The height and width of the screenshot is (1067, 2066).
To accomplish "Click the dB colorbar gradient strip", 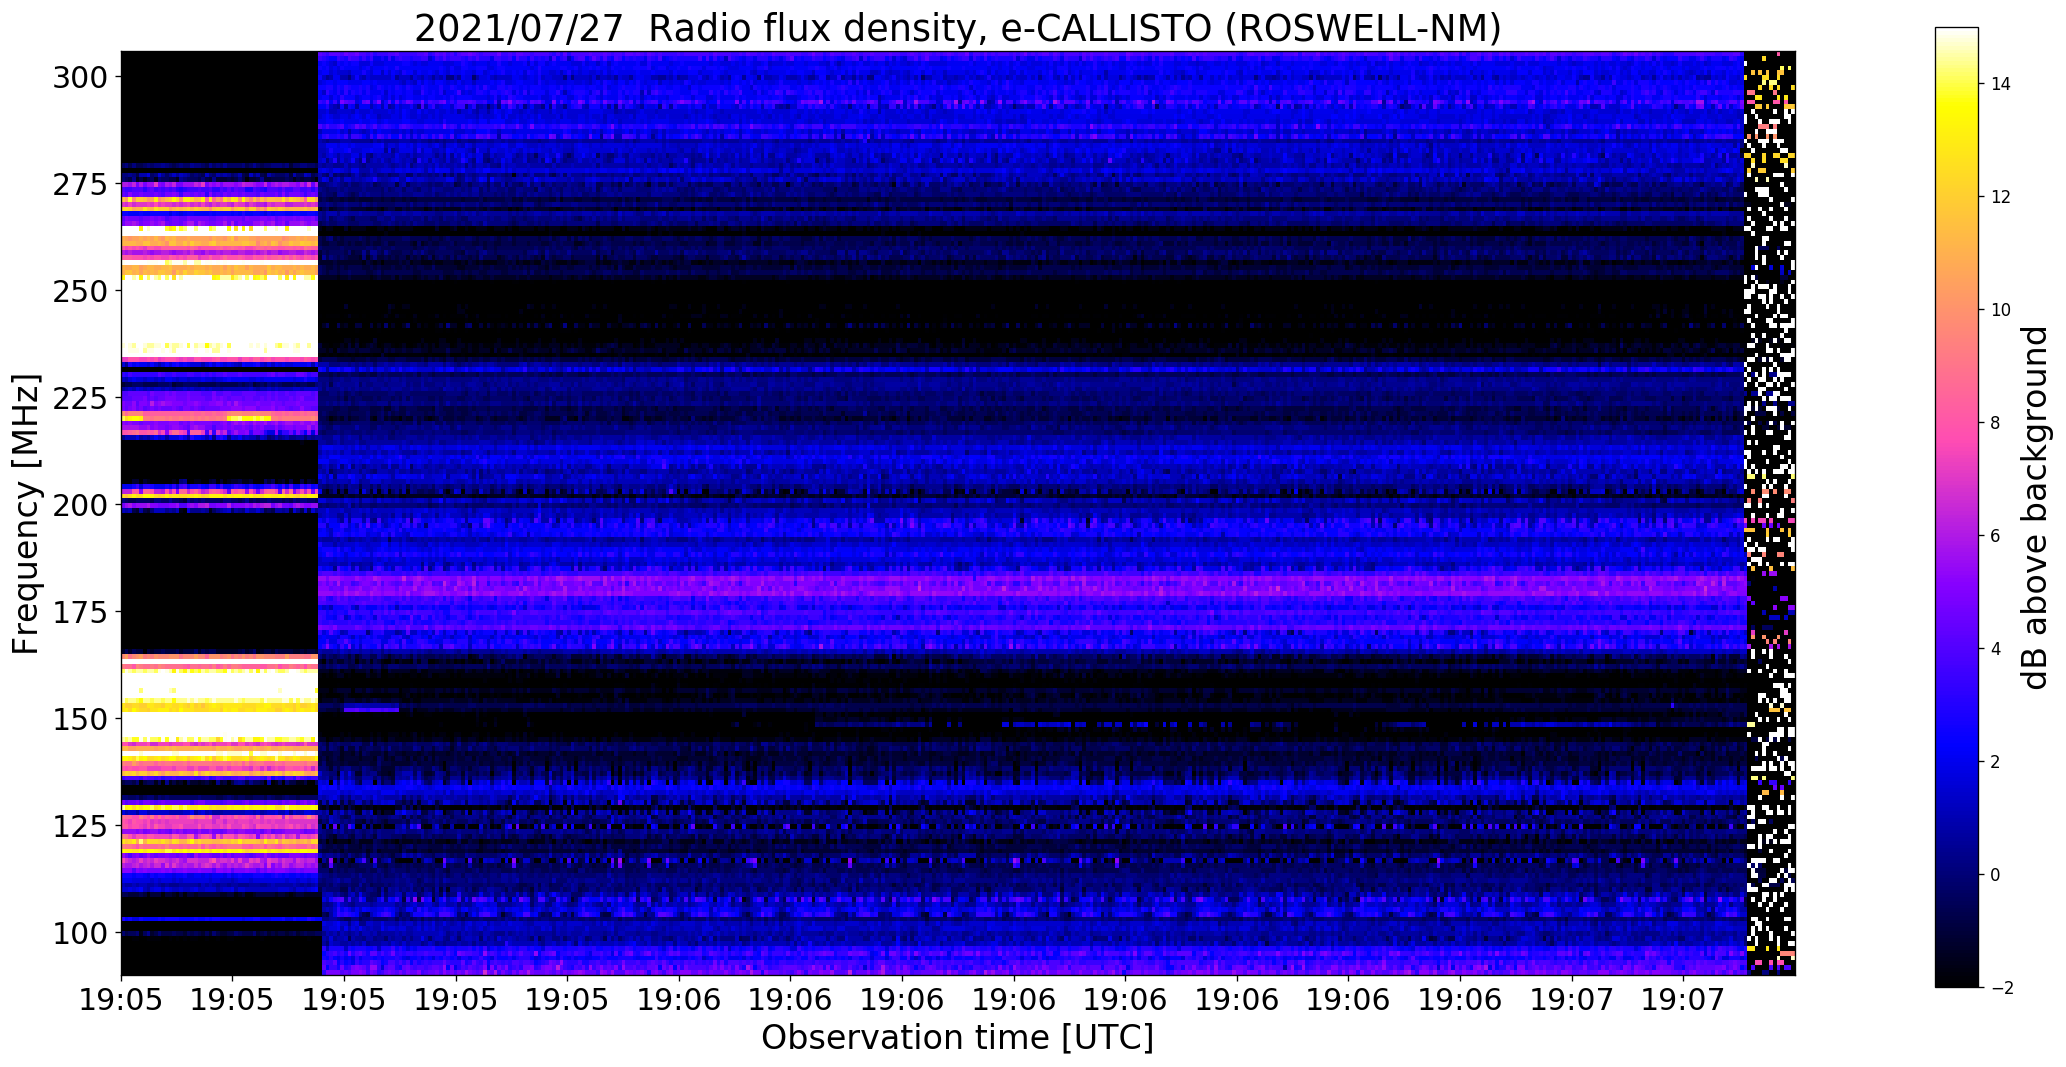I will click(x=1957, y=507).
